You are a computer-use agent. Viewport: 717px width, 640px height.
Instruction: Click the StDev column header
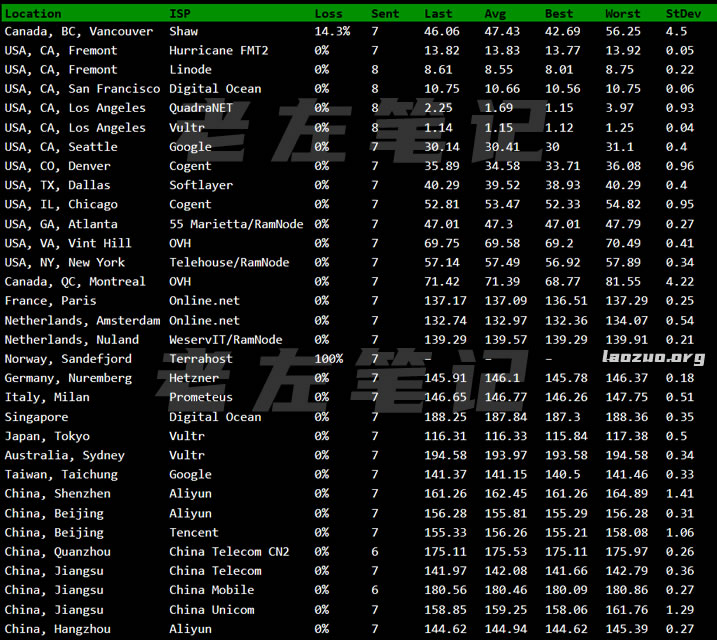[x=683, y=14]
